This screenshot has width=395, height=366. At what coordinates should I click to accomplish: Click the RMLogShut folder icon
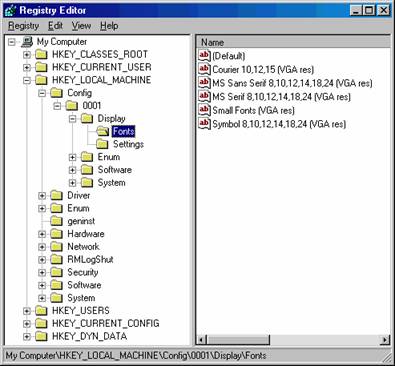57,260
